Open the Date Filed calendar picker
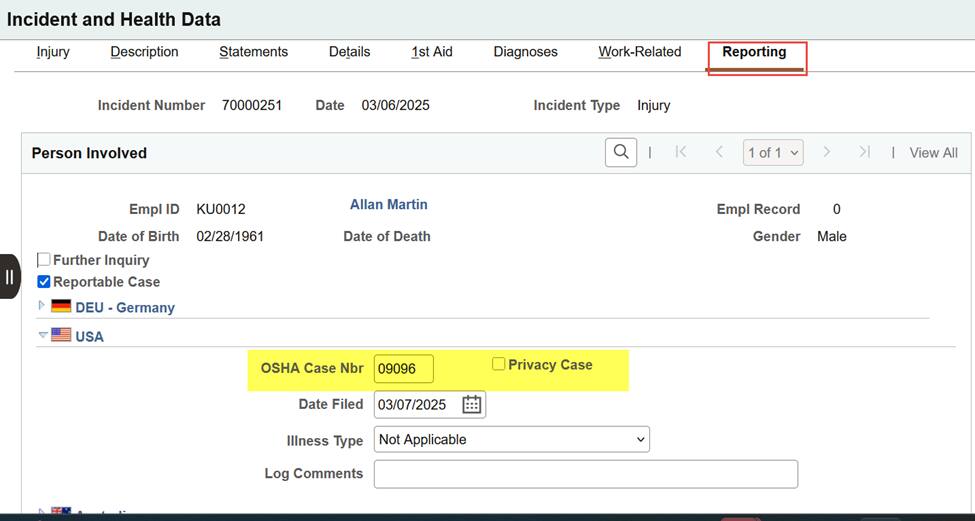The height and width of the screenshot is (521, 975). click(x=472, y=404)
